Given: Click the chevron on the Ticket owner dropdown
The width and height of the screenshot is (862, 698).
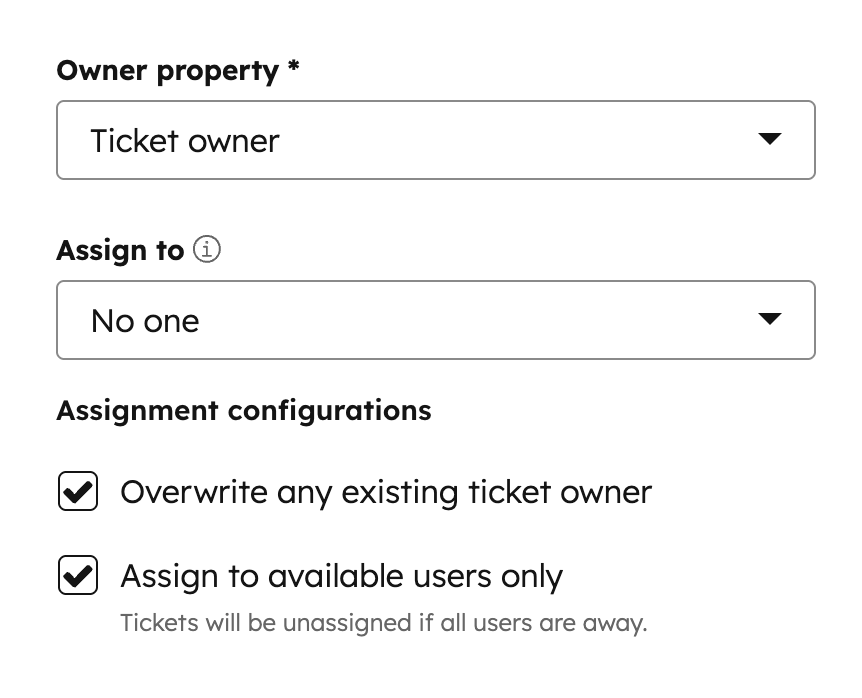Looking at the screenshot, I should (x=769, y=140).
